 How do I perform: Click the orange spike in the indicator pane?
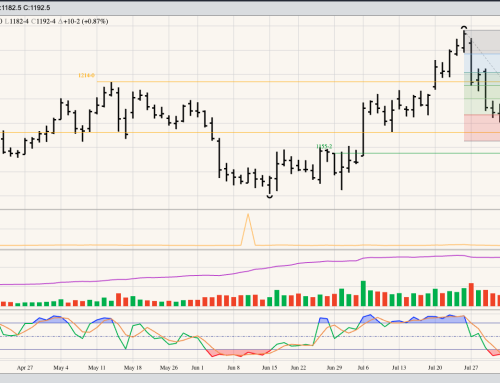[x=248, y=230]
